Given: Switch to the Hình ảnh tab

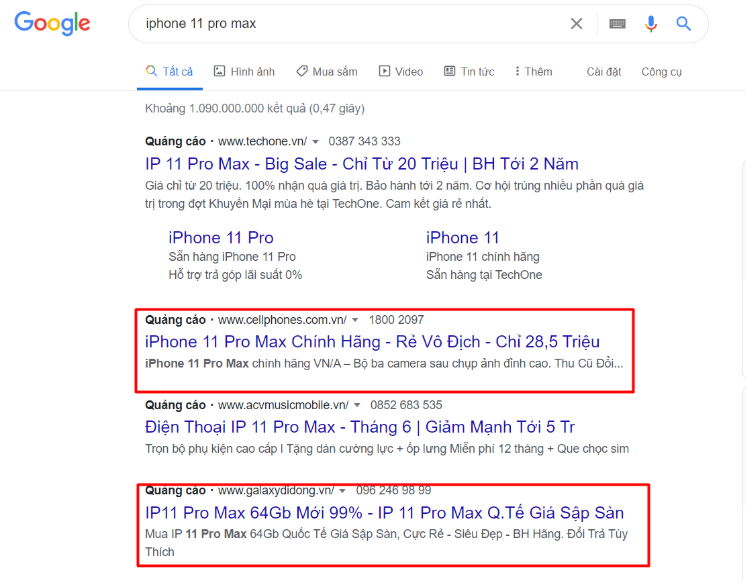Looking at the screenshot, I should coord(244,72).
